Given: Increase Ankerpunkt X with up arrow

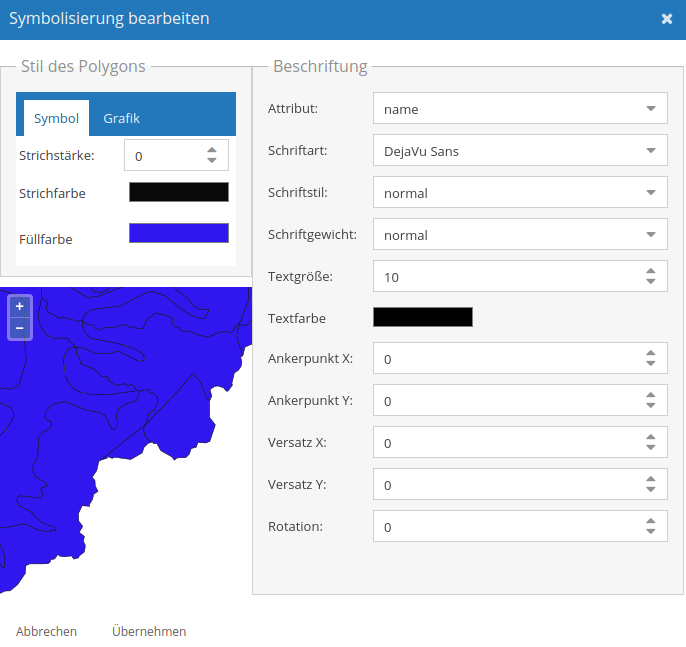Looking at the screenshot, I should tap(651, 353).
